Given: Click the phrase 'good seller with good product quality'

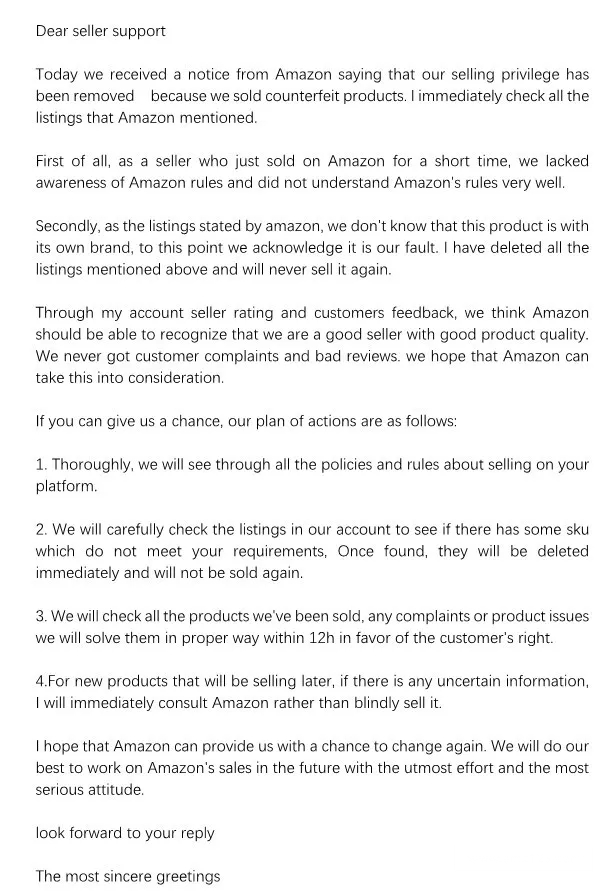Looking at the screenshot, I should coord(462,334).
